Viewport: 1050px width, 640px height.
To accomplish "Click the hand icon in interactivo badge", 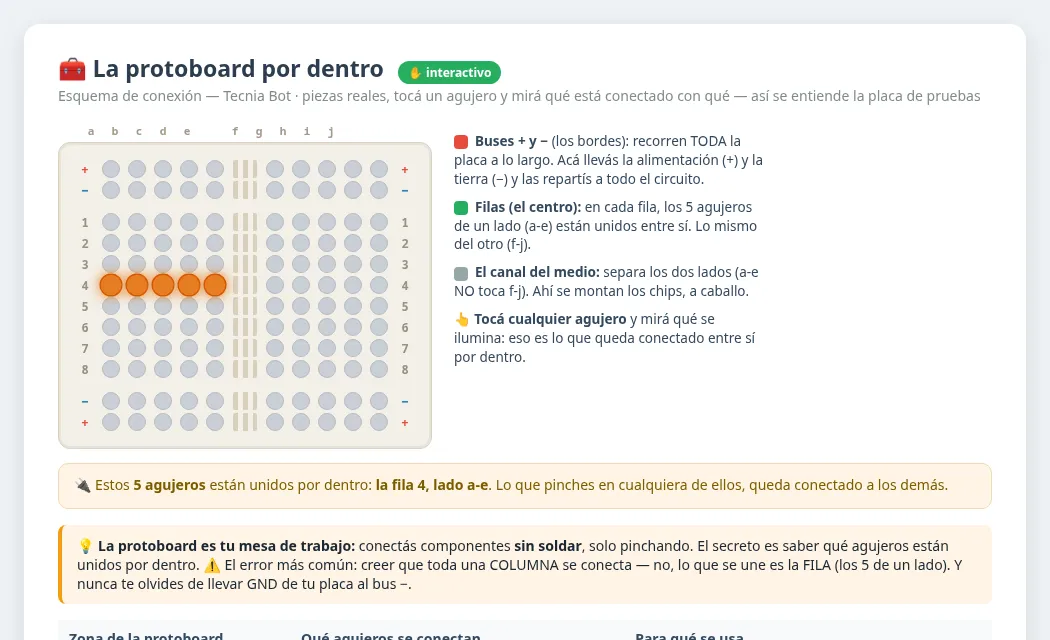I will click(415, 72).
